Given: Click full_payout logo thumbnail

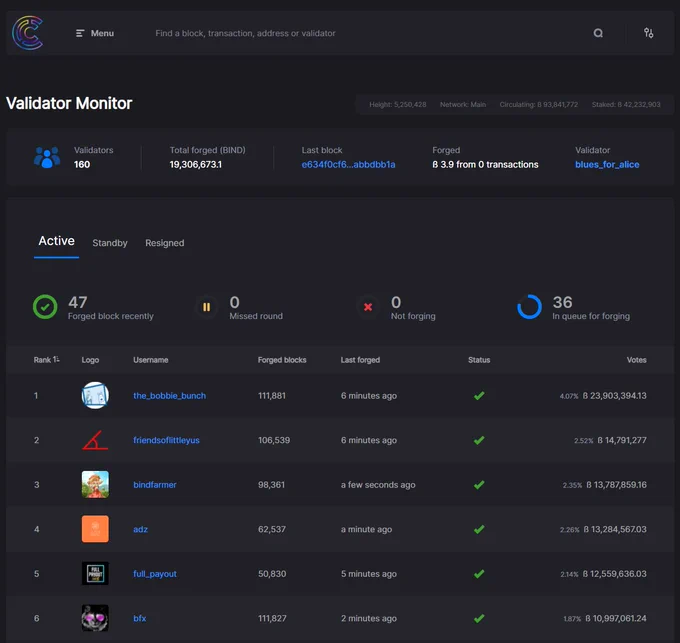Looking at the screenshot, I should coord(95,574).
